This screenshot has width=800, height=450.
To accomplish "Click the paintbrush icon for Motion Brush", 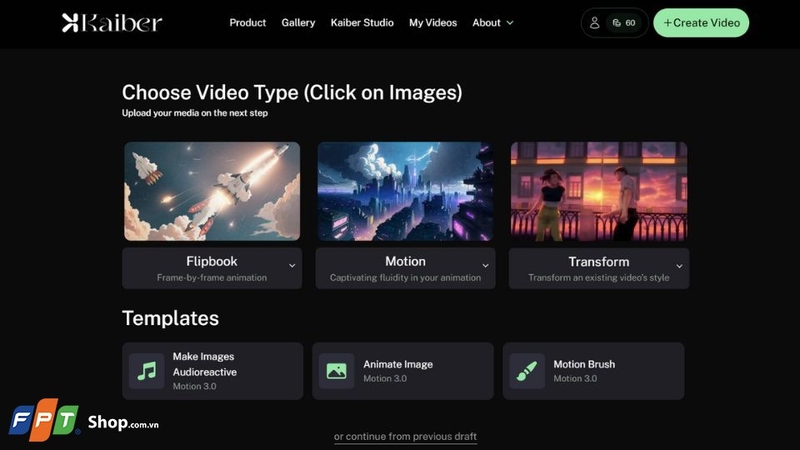I will point(527,371).
